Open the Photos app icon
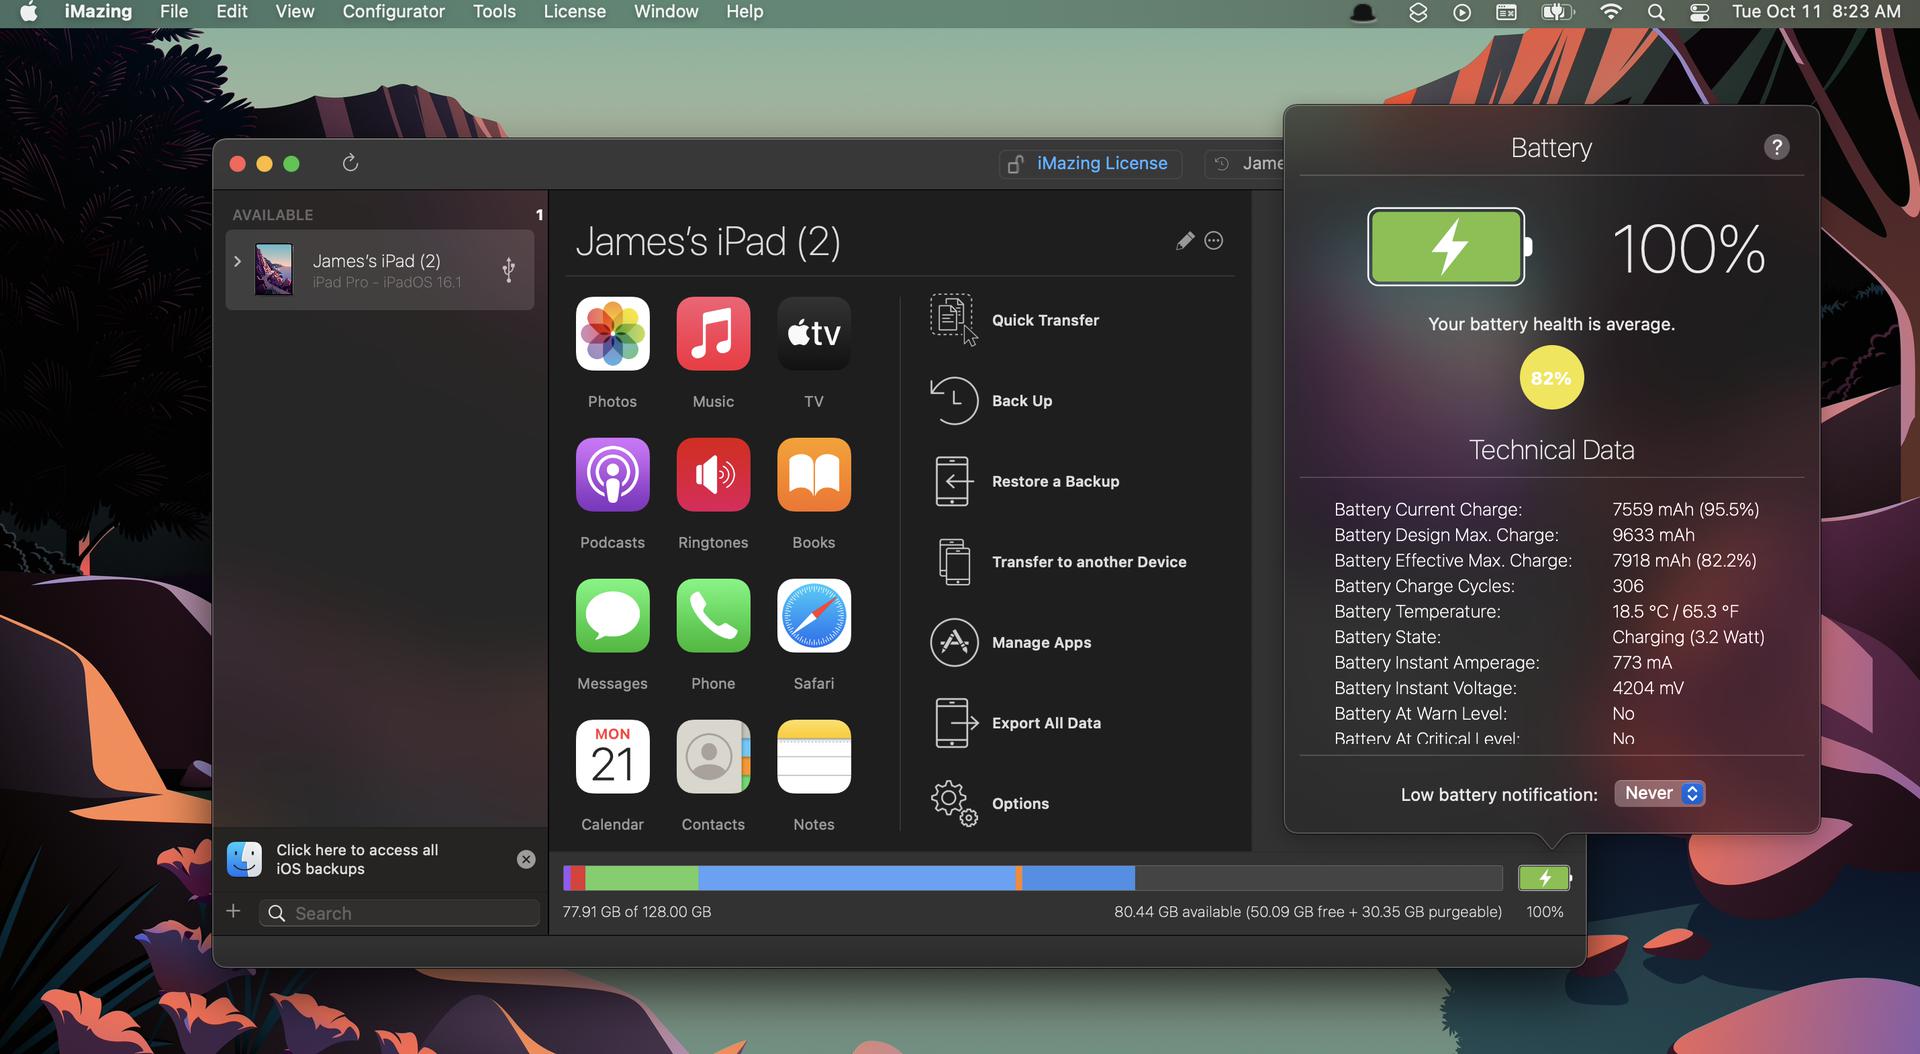This screenshot has width=1920, height=1054. (612, 334)
